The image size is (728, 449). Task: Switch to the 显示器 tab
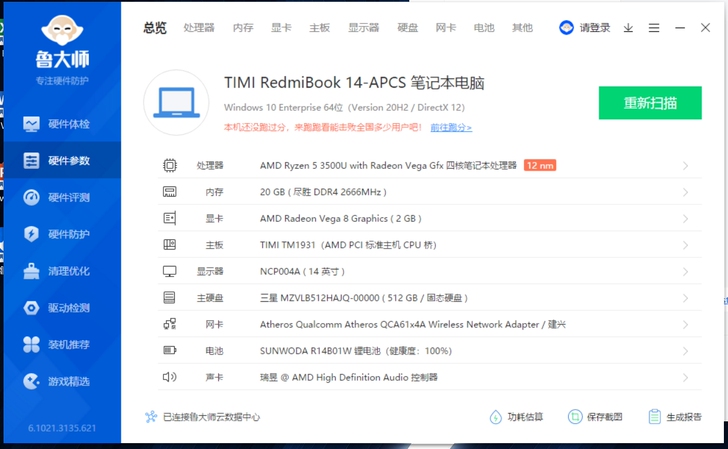[x=364, y=28]
